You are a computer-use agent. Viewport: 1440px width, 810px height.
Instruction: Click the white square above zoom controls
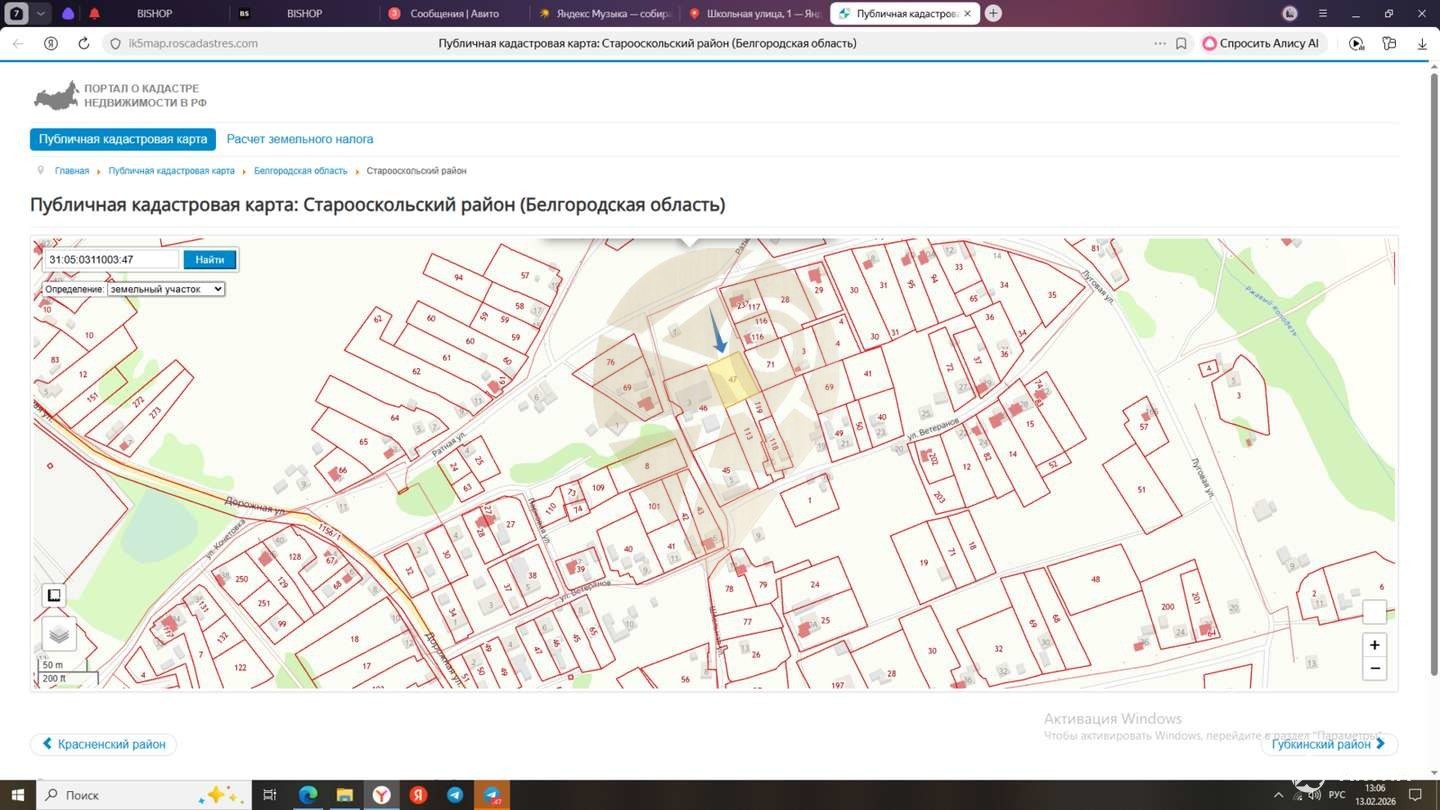(1375, 612)
